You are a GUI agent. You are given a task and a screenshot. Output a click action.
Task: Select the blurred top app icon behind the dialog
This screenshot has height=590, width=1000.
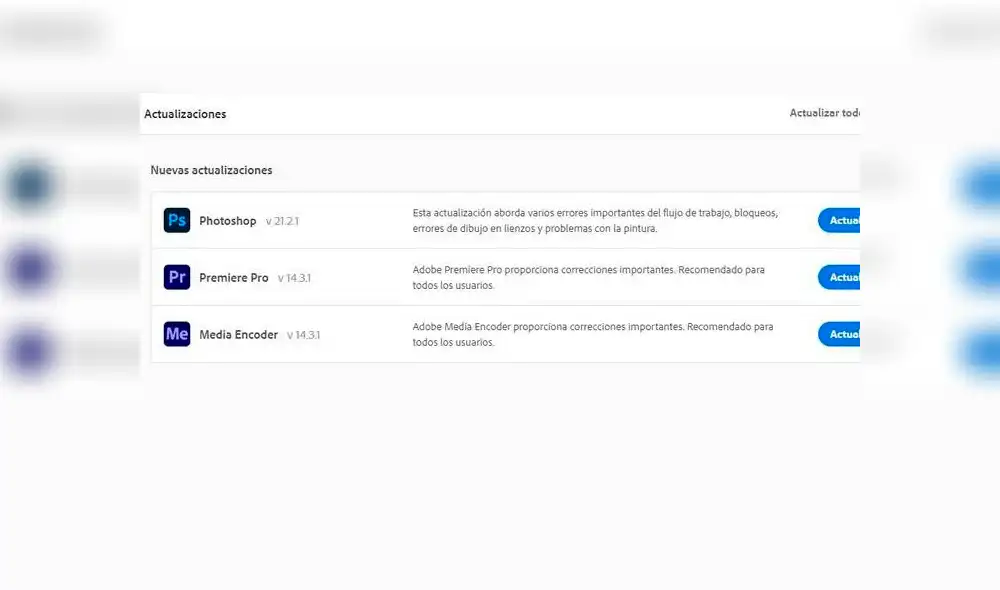tap(30, 186)
